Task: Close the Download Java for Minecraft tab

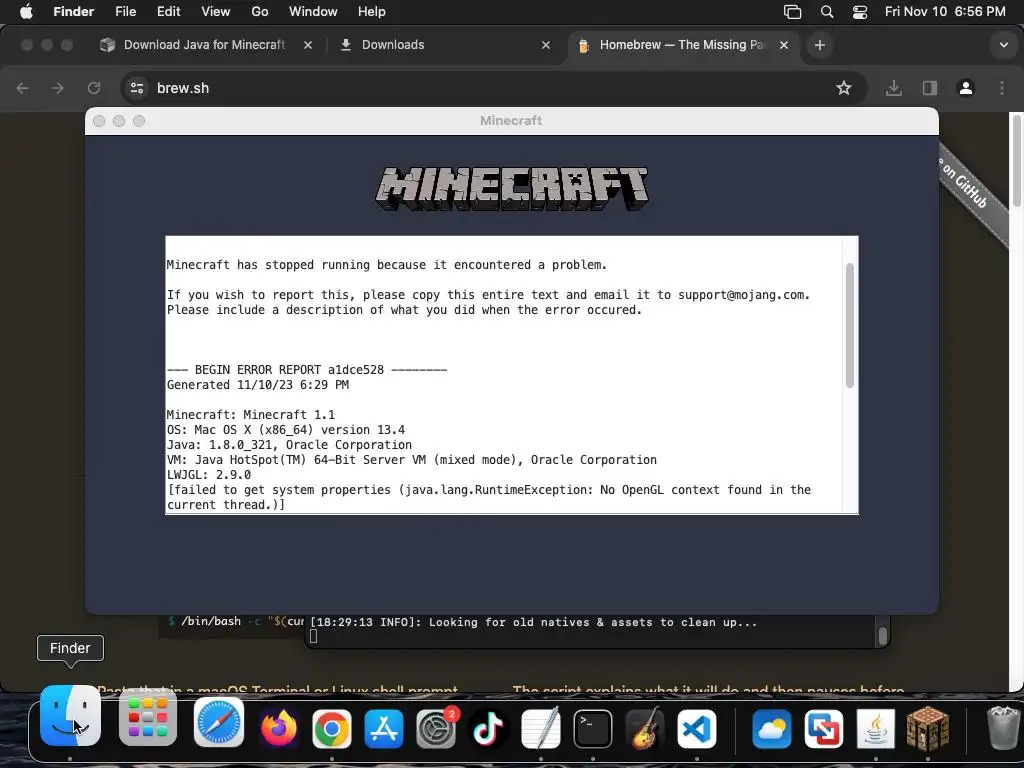Action: pos(308,45)
